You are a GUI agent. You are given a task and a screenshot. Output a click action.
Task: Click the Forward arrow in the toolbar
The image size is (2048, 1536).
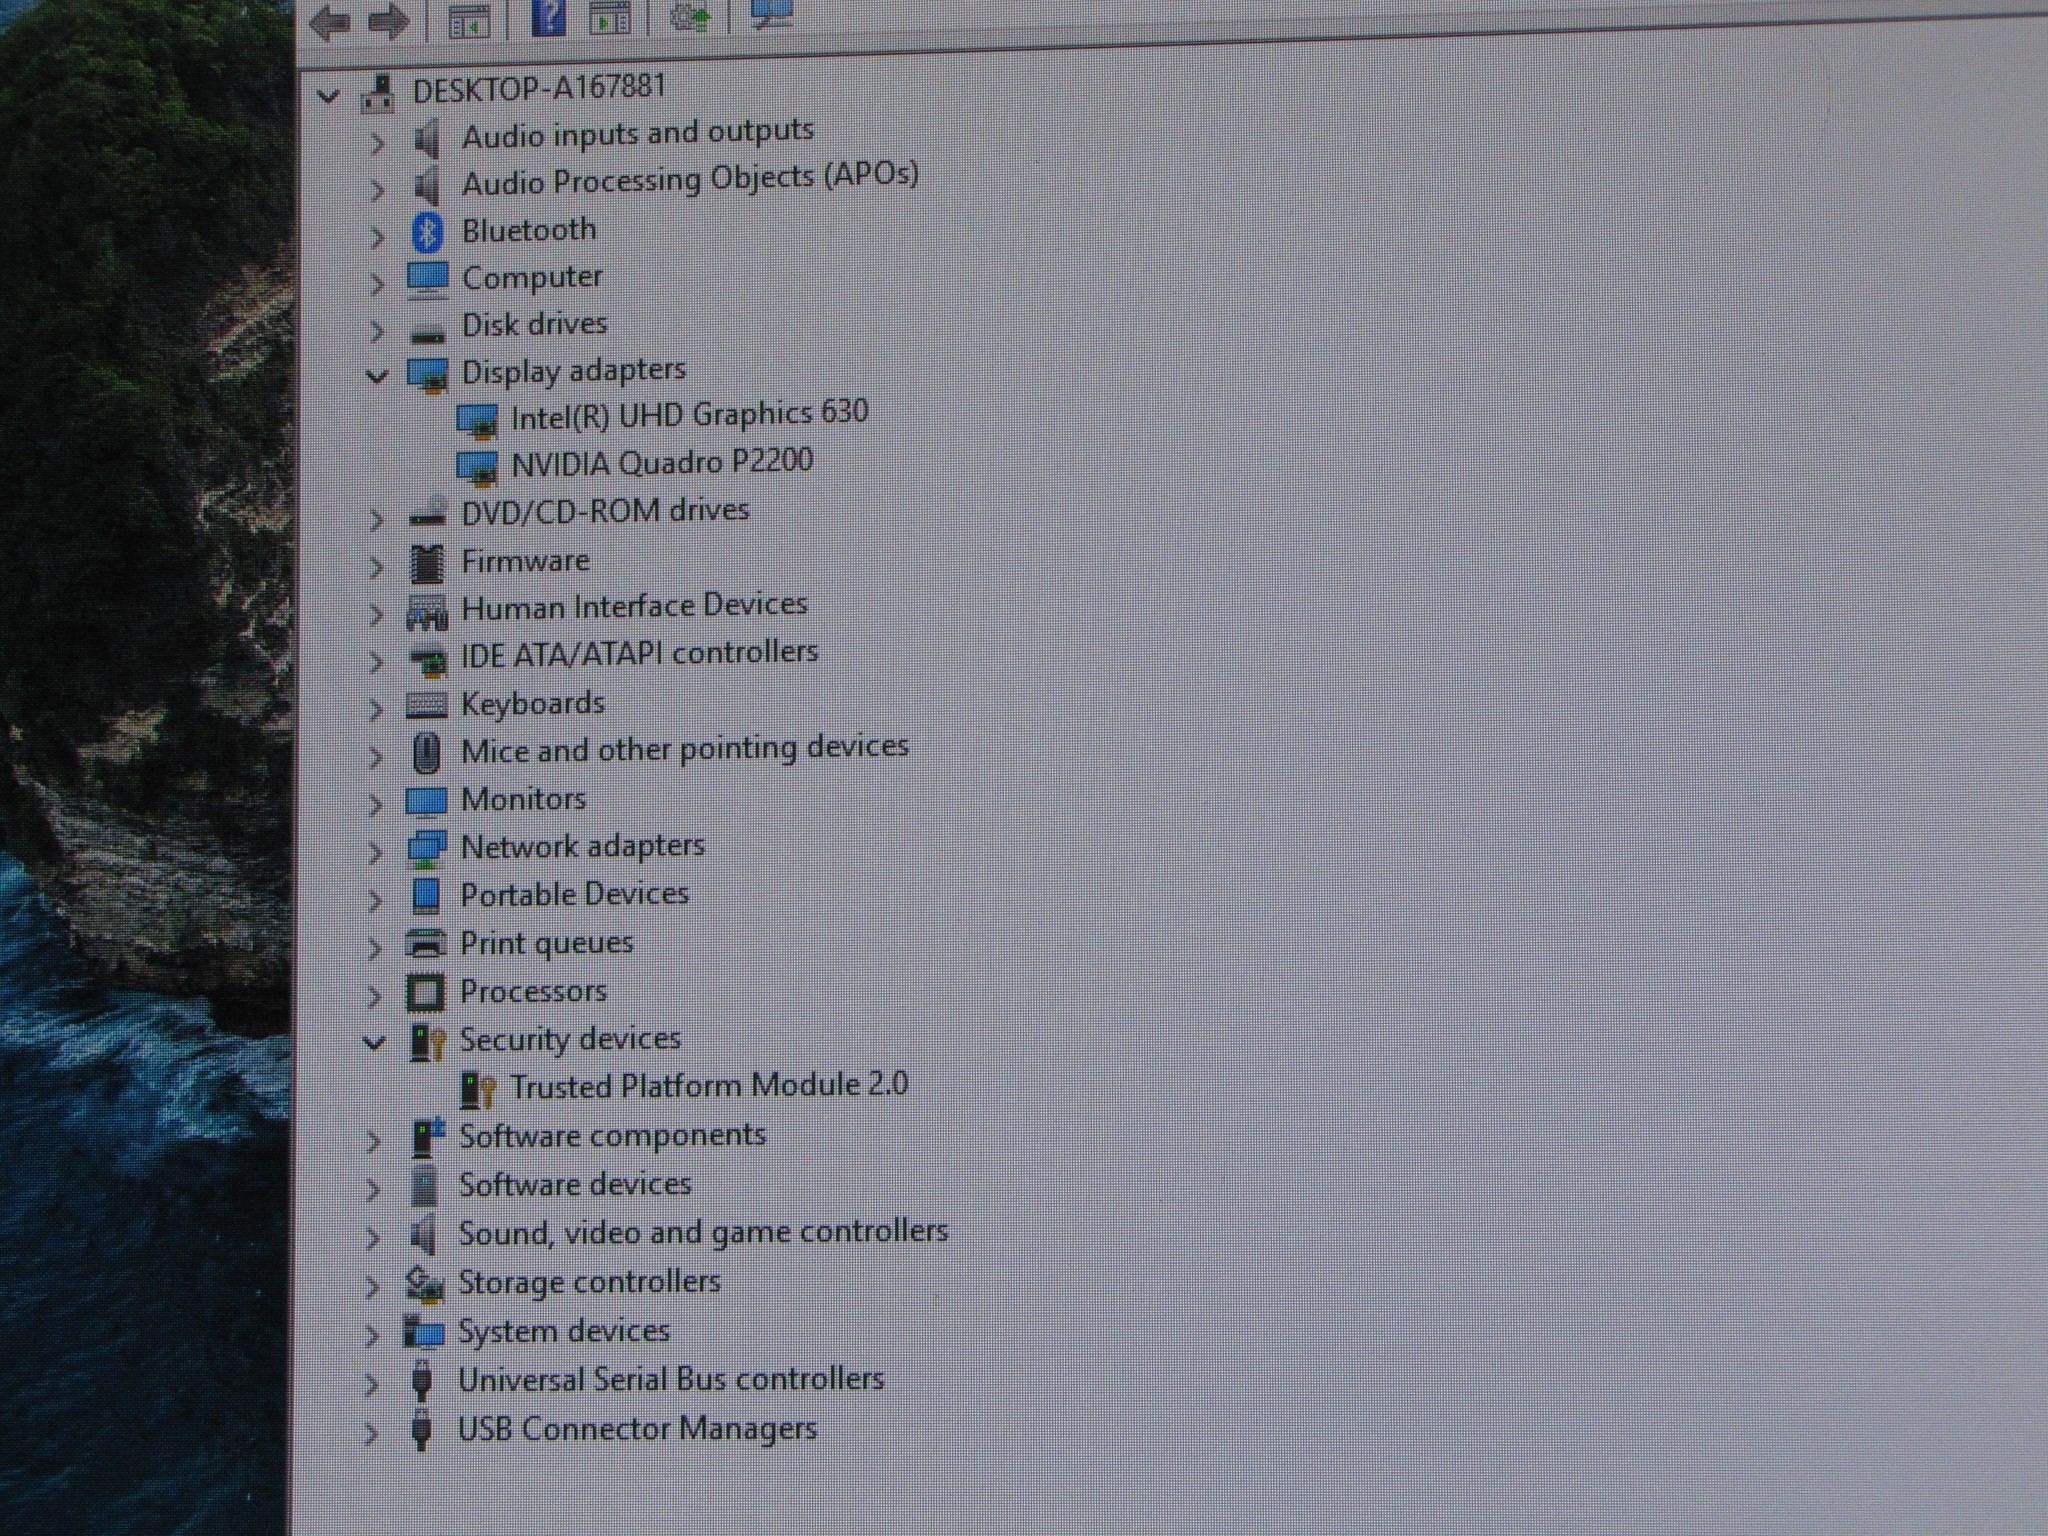(388, 21)
